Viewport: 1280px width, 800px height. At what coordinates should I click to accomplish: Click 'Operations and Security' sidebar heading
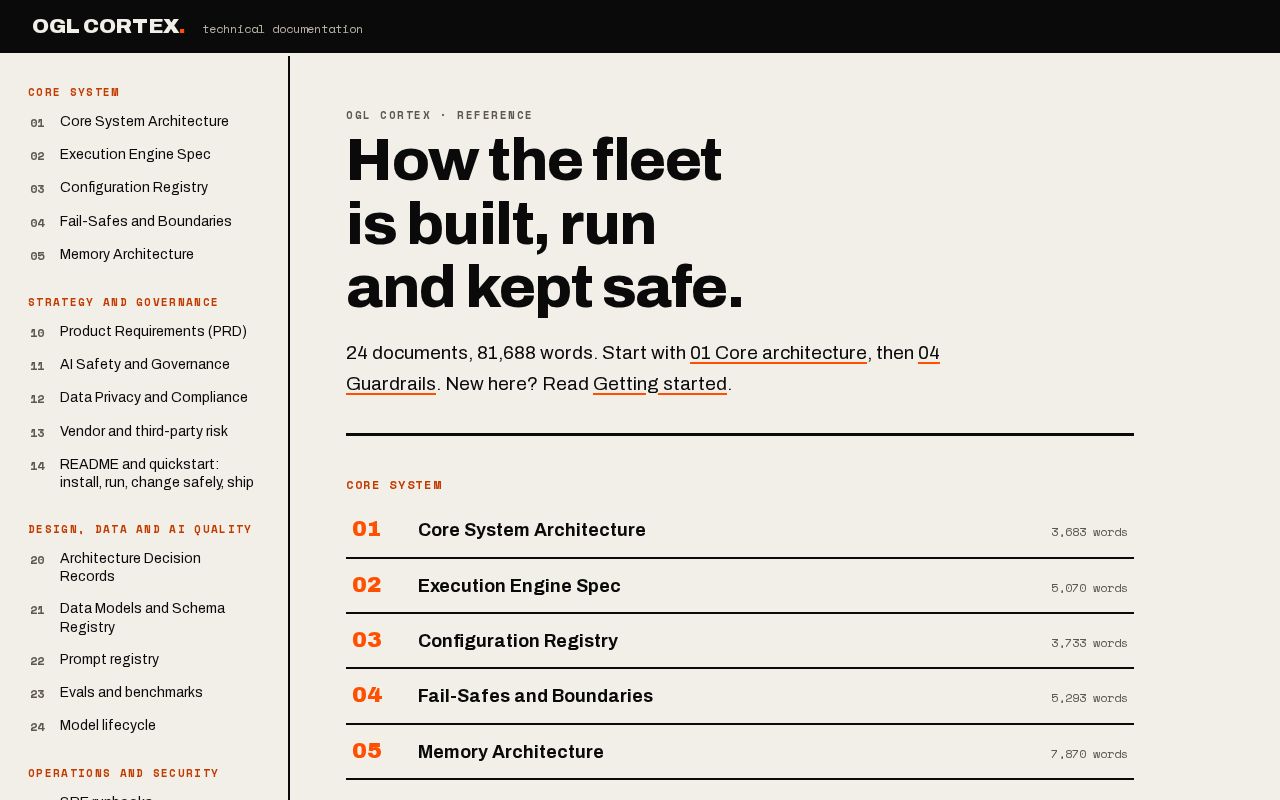123,773
